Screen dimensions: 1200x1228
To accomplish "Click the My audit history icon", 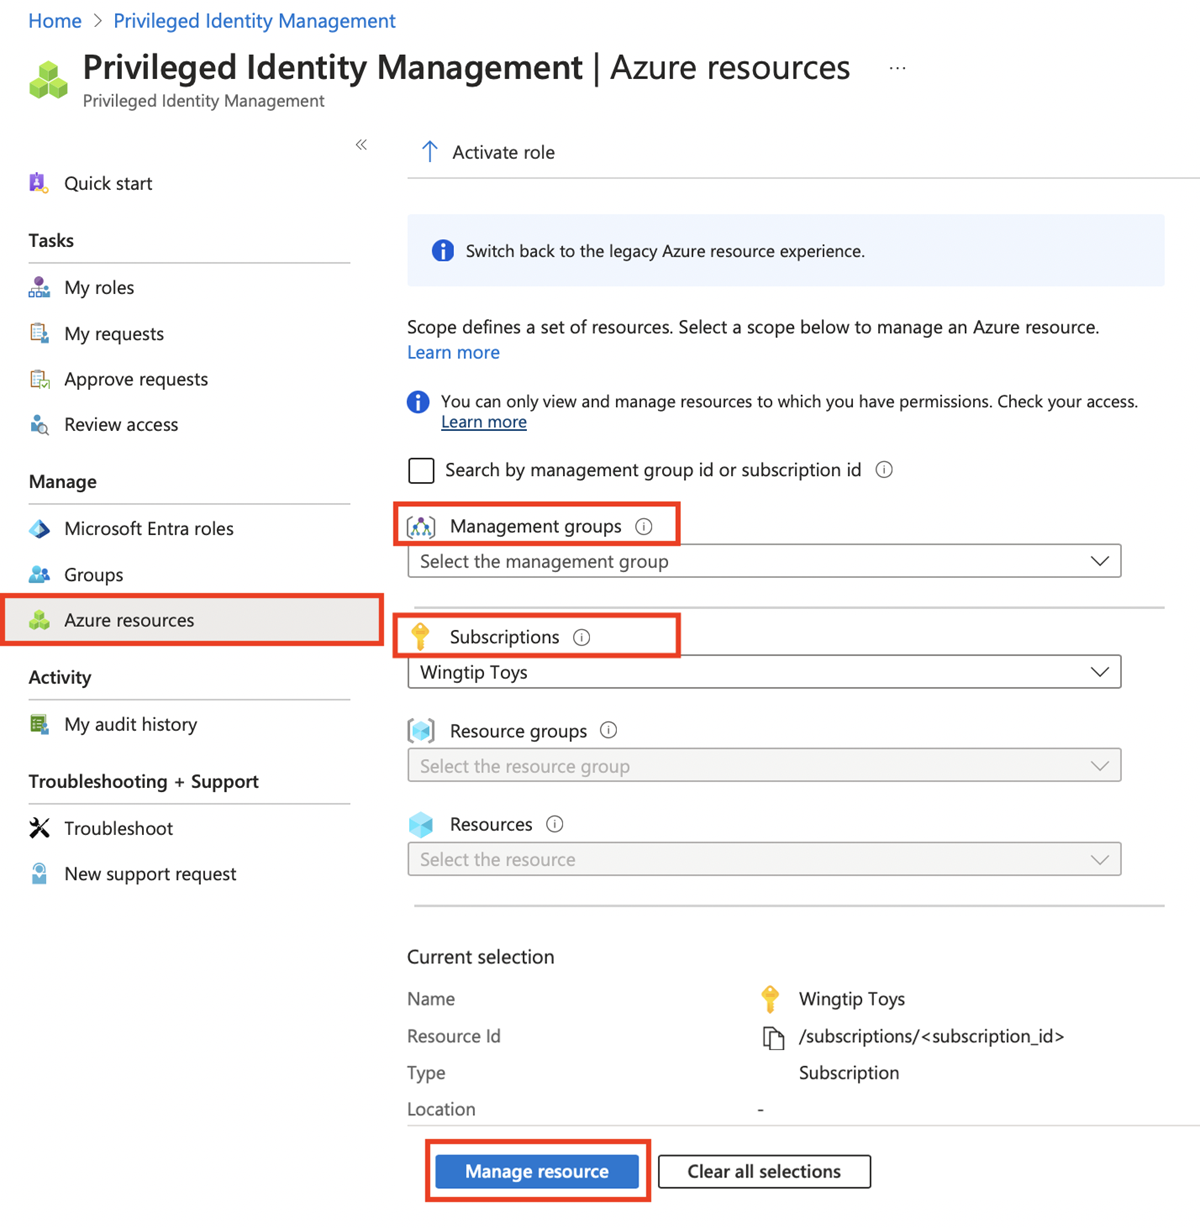I will 39,724.
